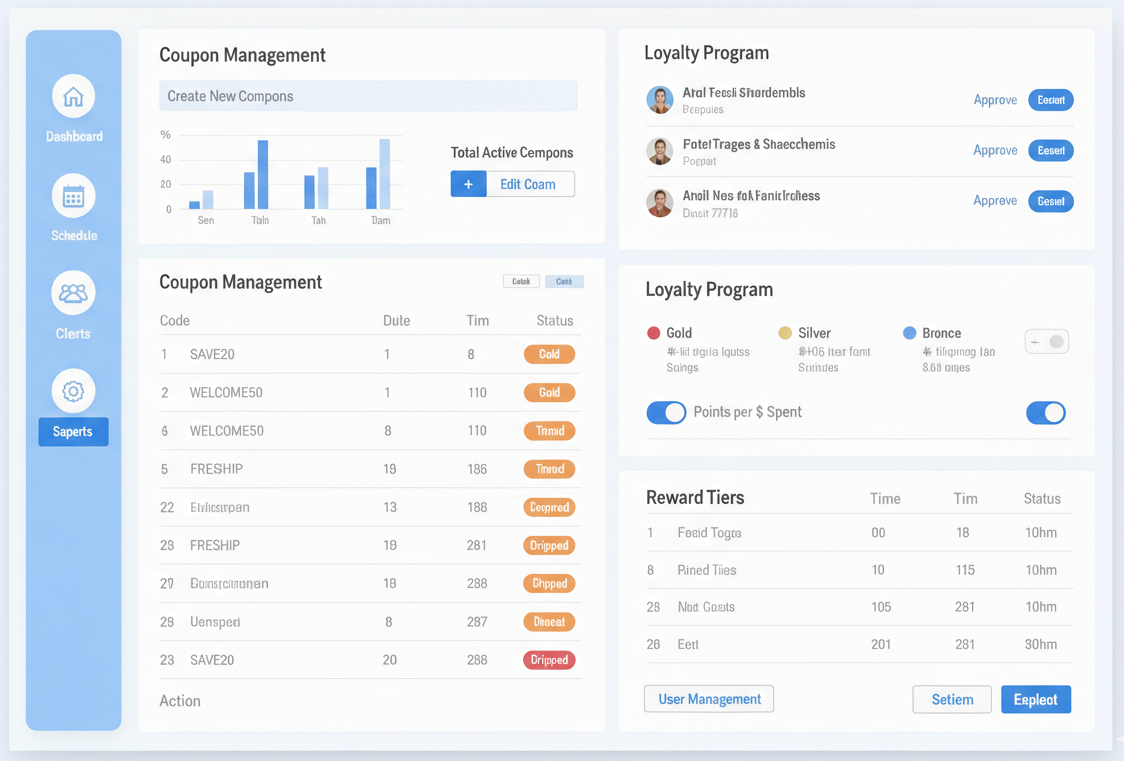Switch to first small tab above coupon table
Screen dimensions: 1124x761
521,282
